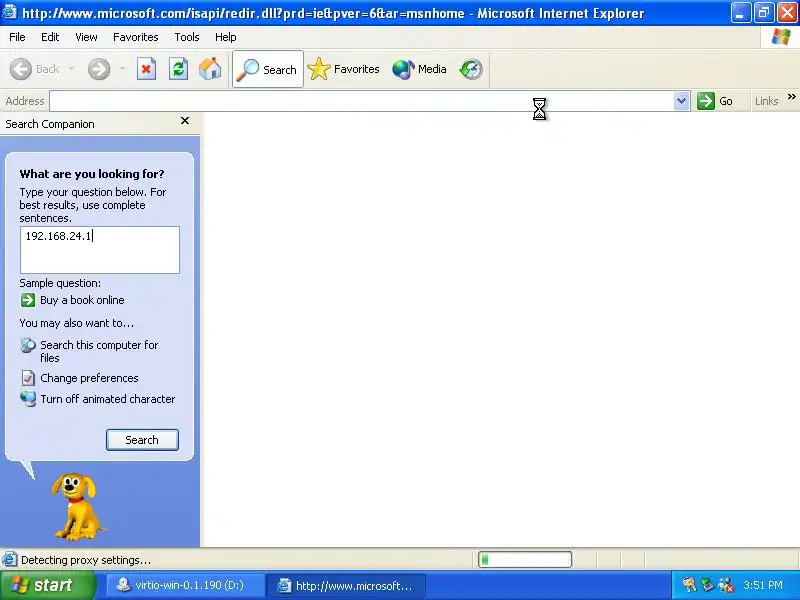Screen dimensions: 800x600
Task: Focus the Address input field
Action: 362,101
